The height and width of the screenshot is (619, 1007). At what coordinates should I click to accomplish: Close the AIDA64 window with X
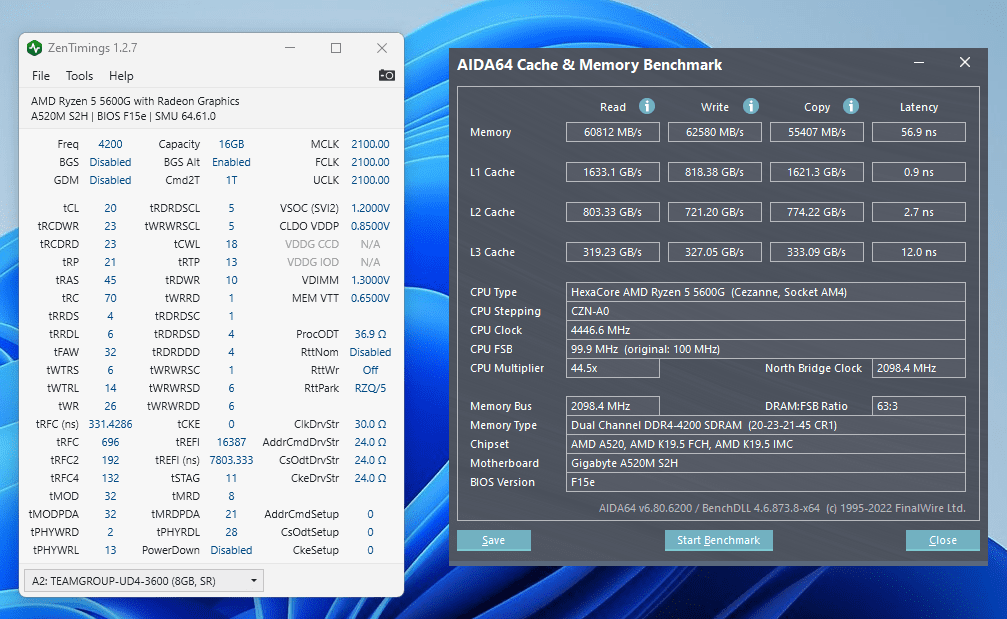point(965,62)
